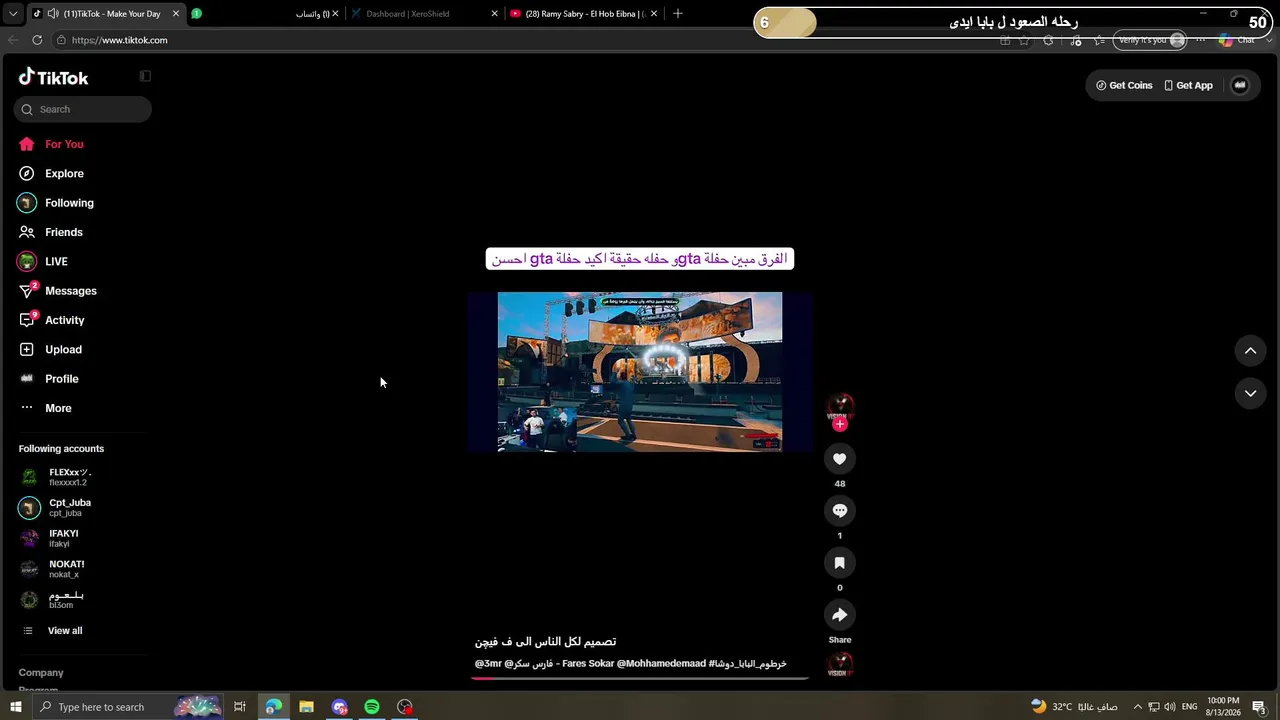Collapse the TikTok sidebar panel
1280x720 pixels.
145,76
